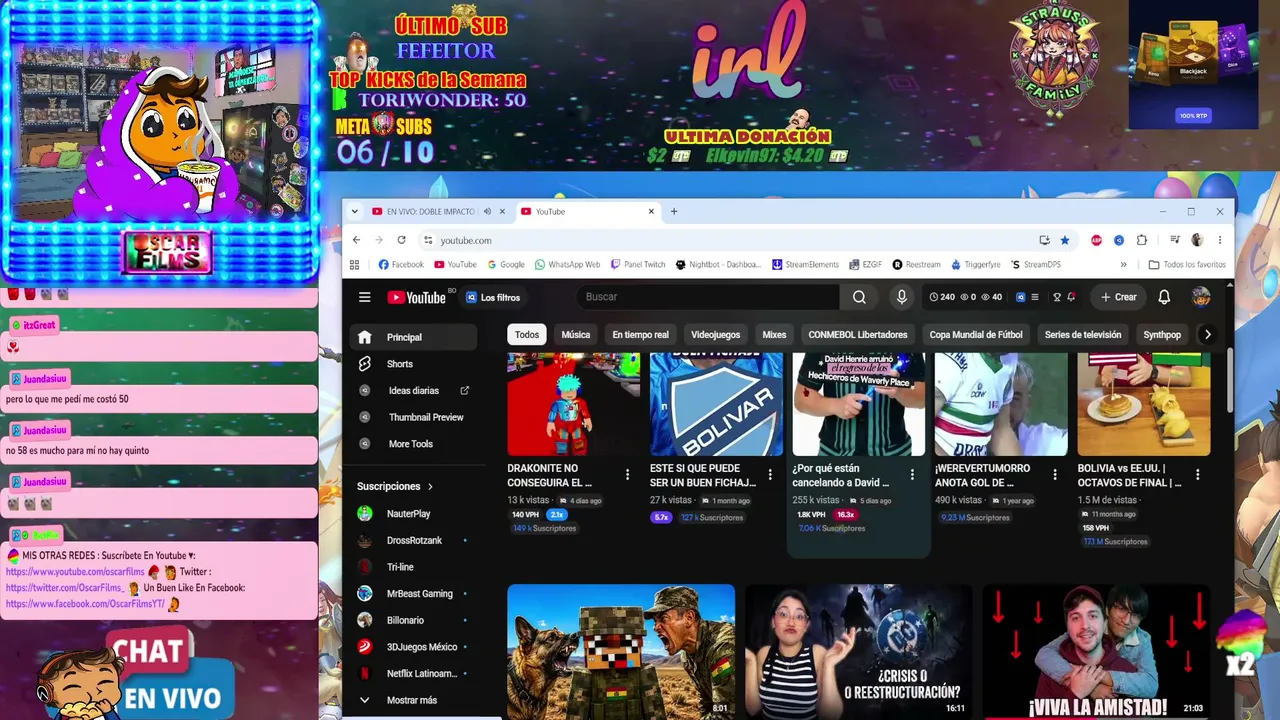Open site information icon in address bar
Screen dimensions: 1280x720
click(428, 240)
